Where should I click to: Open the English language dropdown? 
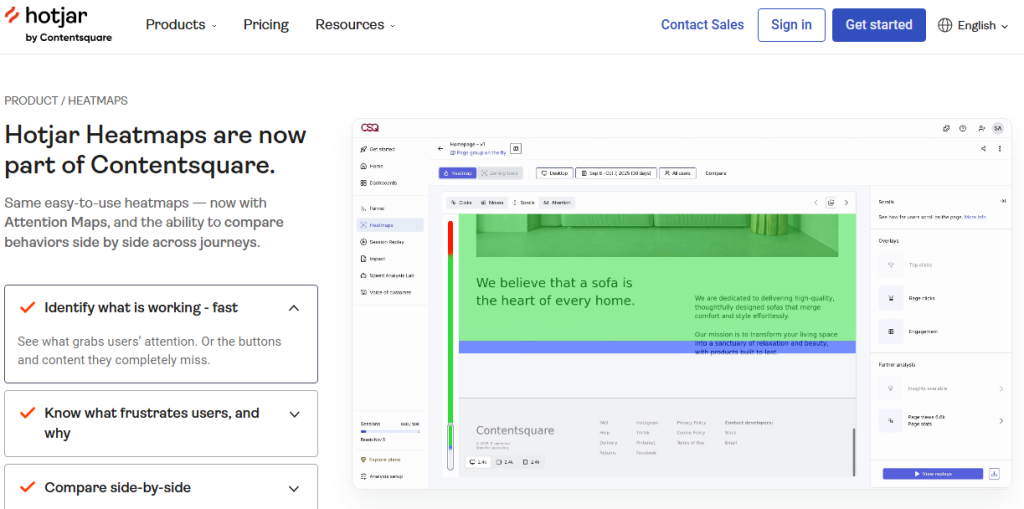click(x=974, y=25)
